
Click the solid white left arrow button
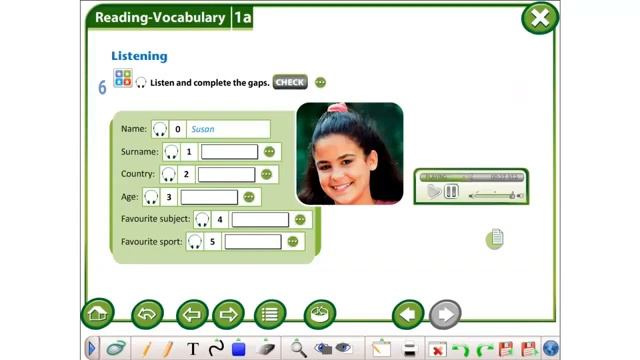click(408, 314)
